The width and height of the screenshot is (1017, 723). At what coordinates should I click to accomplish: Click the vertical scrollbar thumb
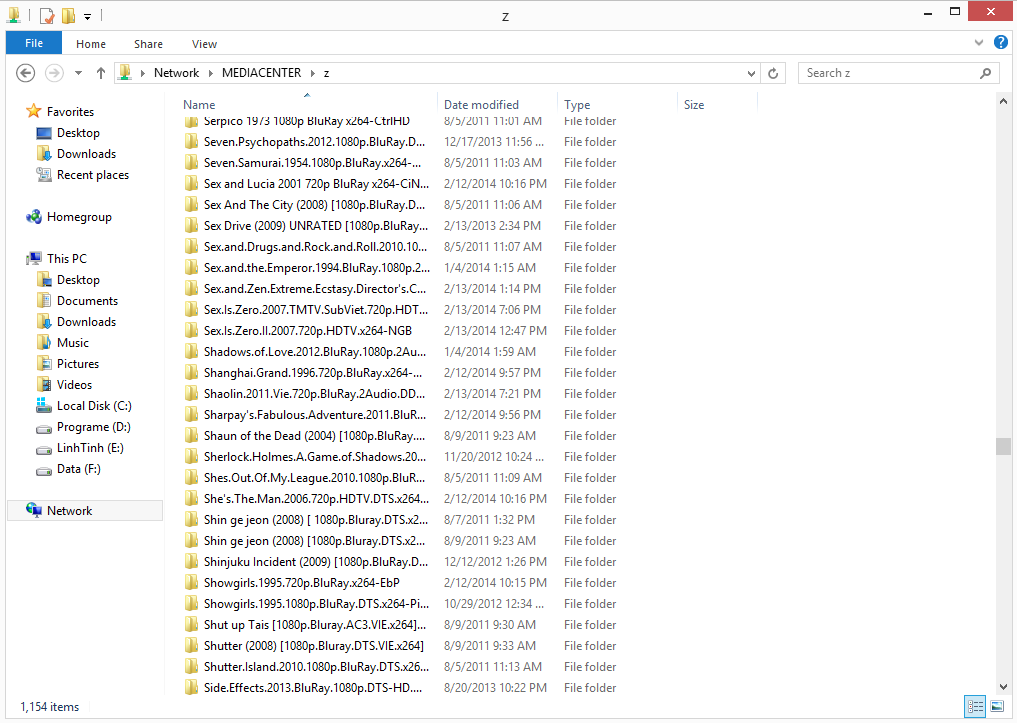1003,447
